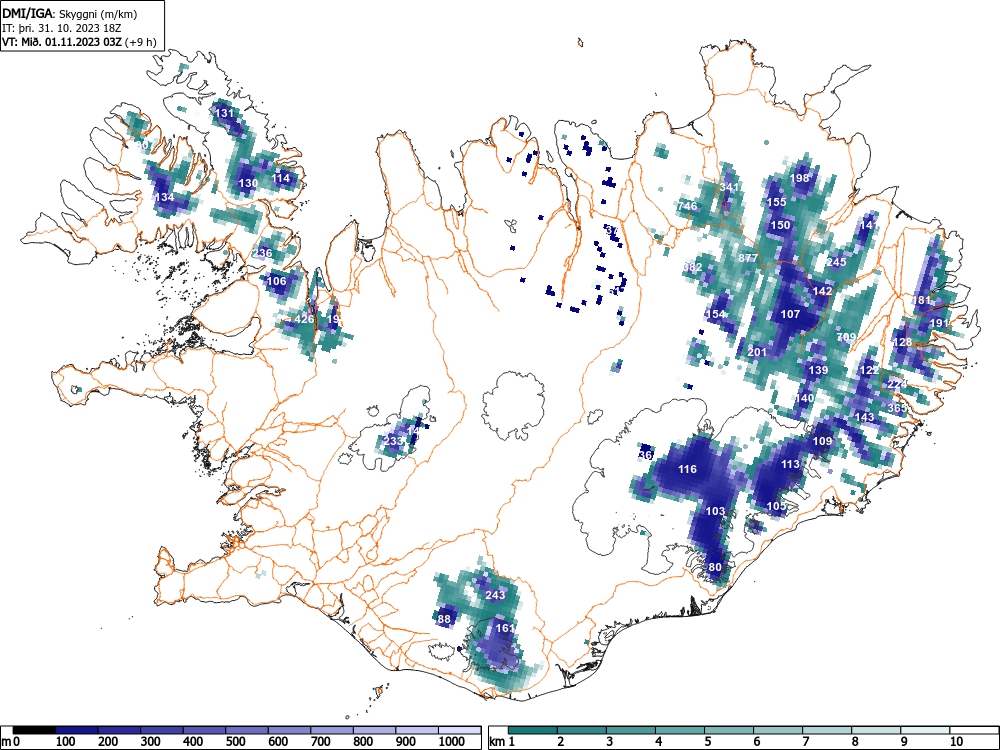This screenshot has height=750, width=1000.
Task: Click the '10' label ending the kilometre legend
Action: click(955, 742)
